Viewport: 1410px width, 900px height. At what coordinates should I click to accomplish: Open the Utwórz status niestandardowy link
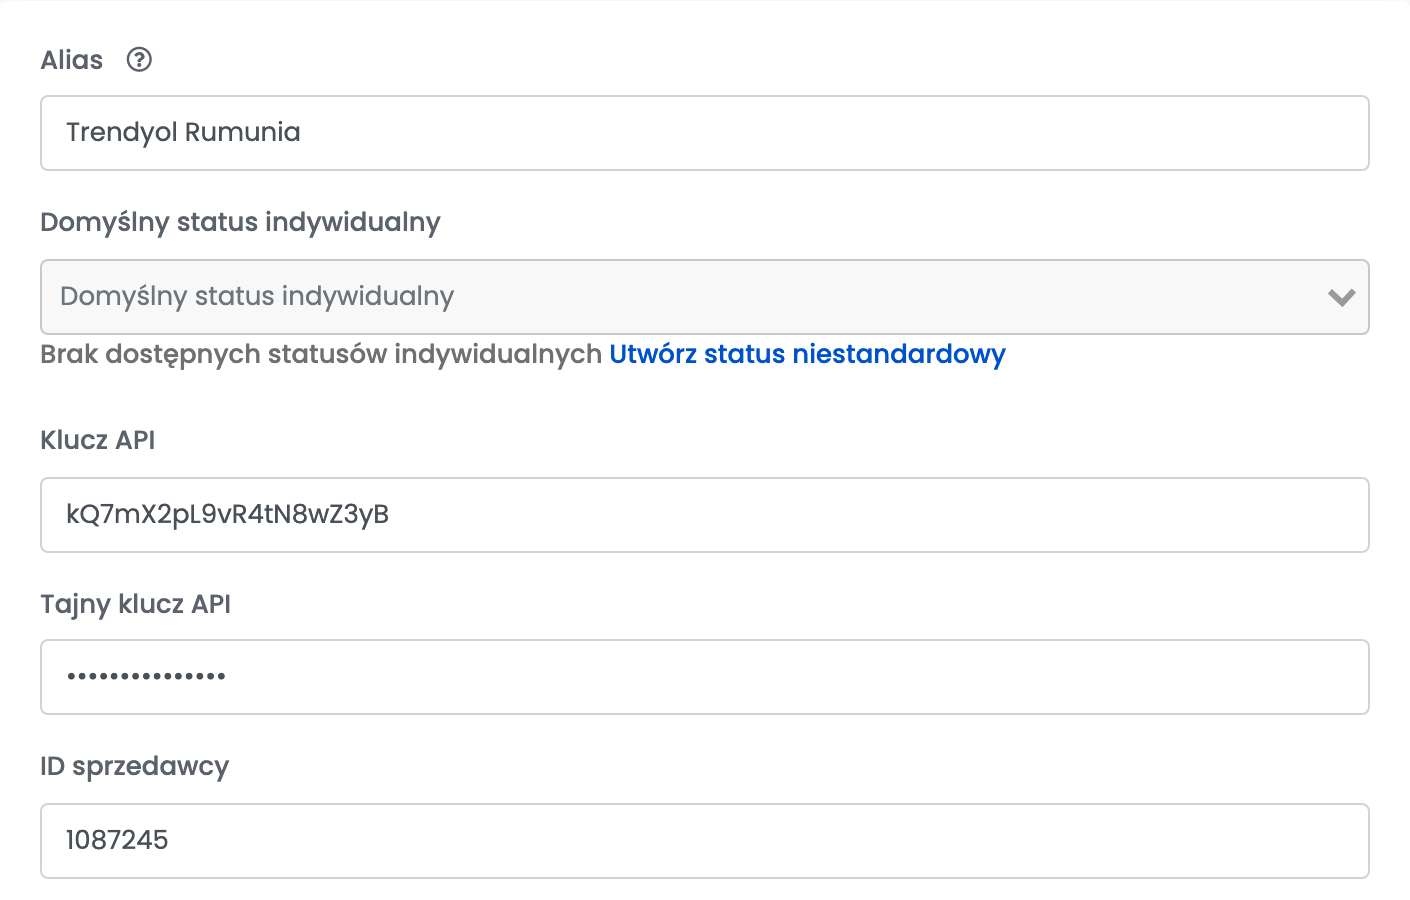click(x=807, y=354)
